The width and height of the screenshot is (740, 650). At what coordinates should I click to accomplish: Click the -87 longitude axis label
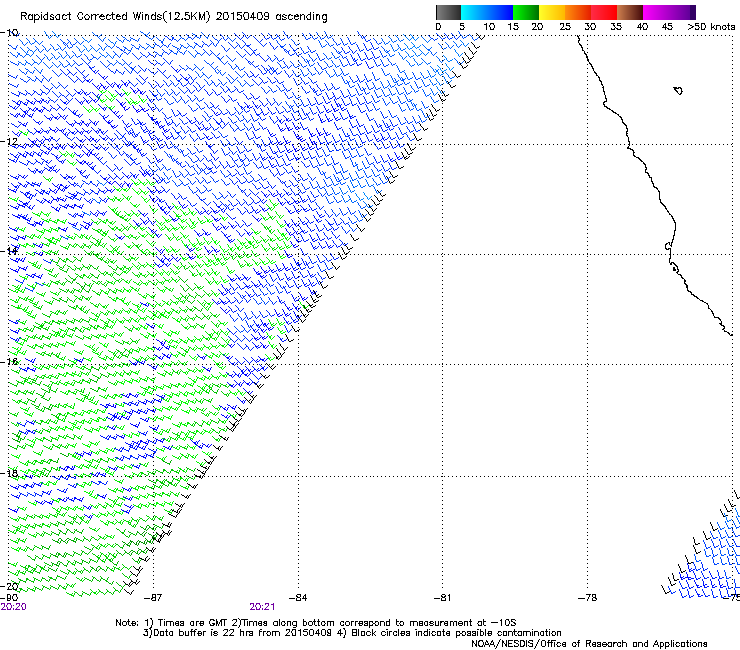[152, 598]
